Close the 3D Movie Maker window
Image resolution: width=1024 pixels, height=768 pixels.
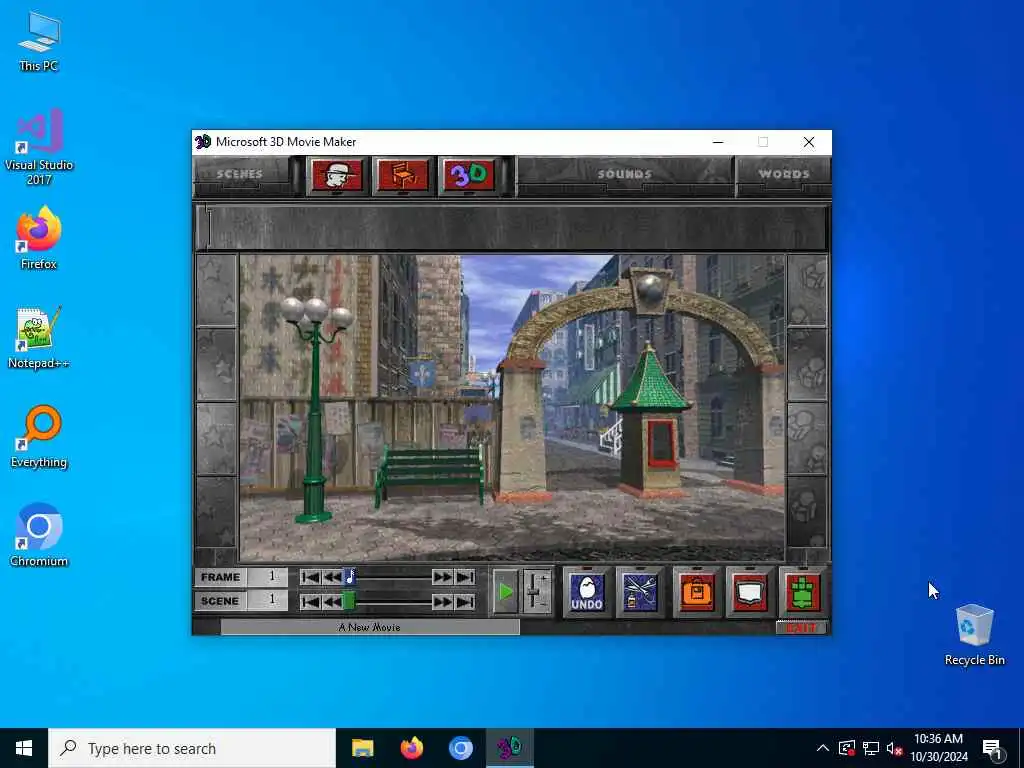pyautogui.click(x=808, y=142)
